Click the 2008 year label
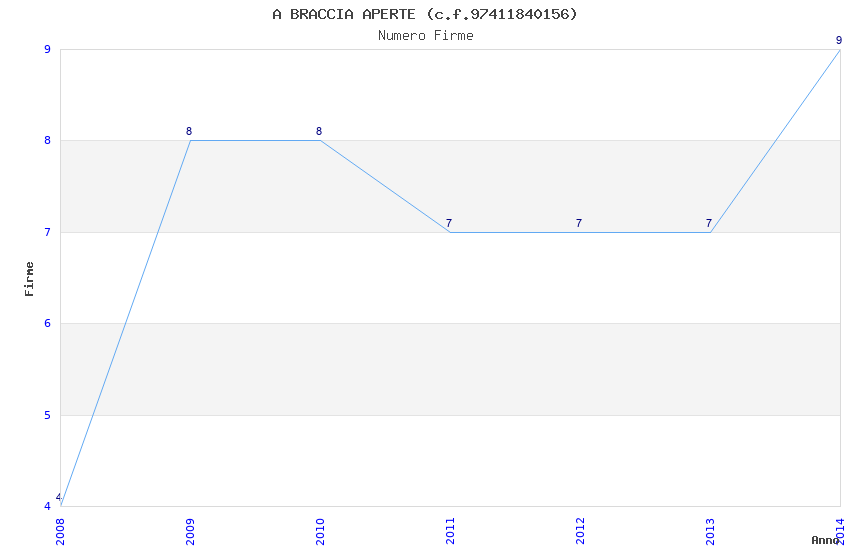This screenshot has width=850, height=550. coord(60,531)
